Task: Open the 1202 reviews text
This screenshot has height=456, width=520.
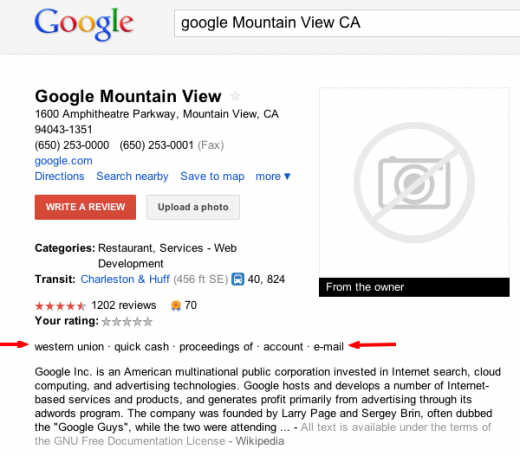Action: pyautogui.click(x=124, y=305)
